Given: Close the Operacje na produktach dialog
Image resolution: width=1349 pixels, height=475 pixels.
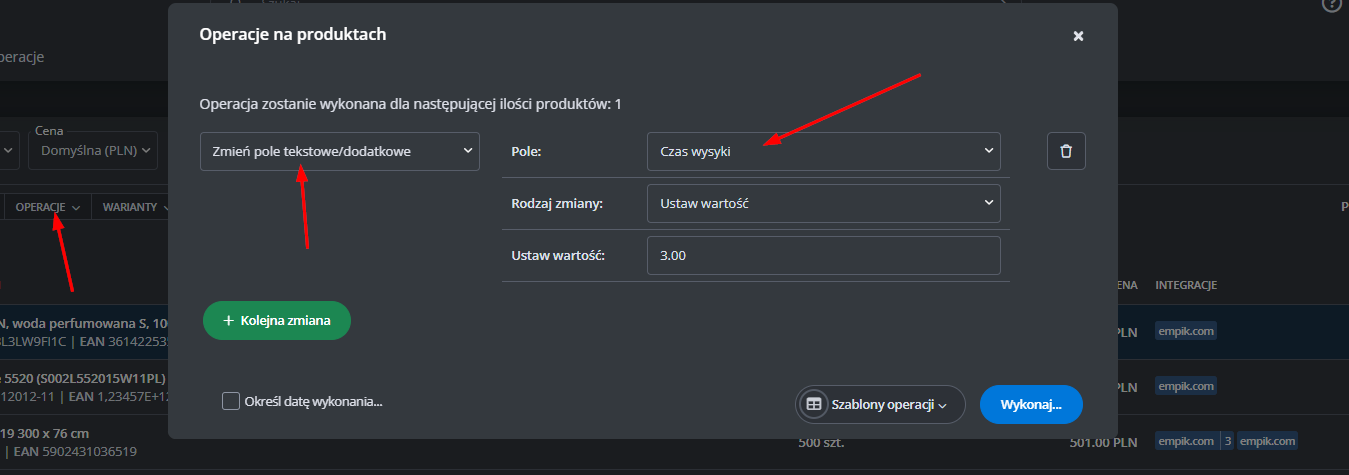Looking at the screenshot, I should click(1078, 36).
